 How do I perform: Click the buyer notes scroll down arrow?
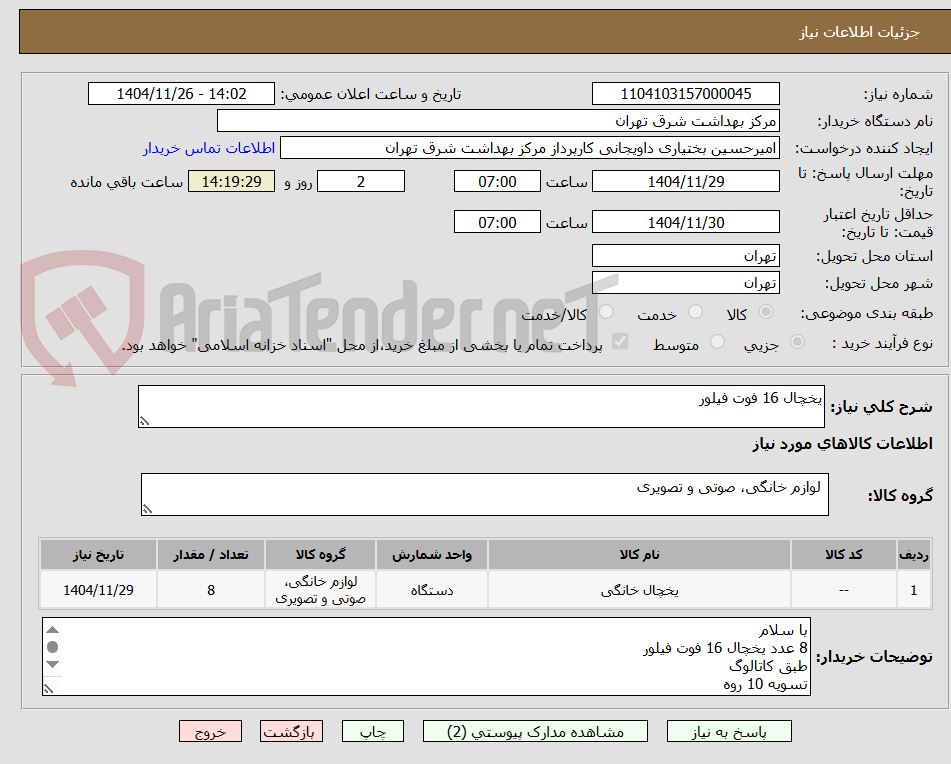click(53, 664)
